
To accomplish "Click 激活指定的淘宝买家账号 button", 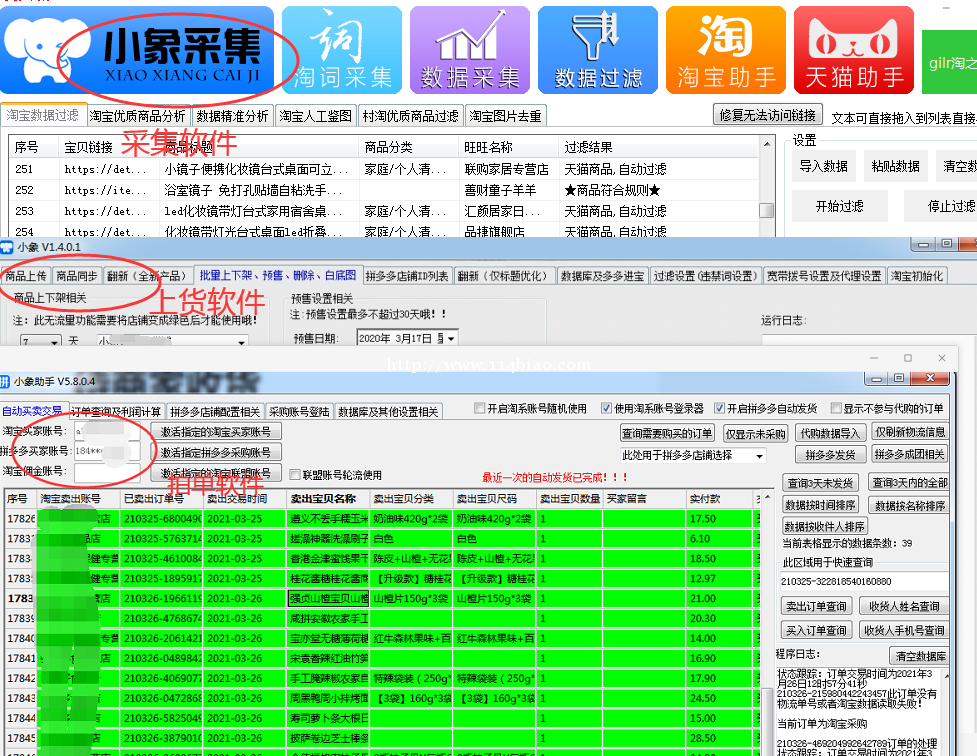I will [x=216, y=431].
